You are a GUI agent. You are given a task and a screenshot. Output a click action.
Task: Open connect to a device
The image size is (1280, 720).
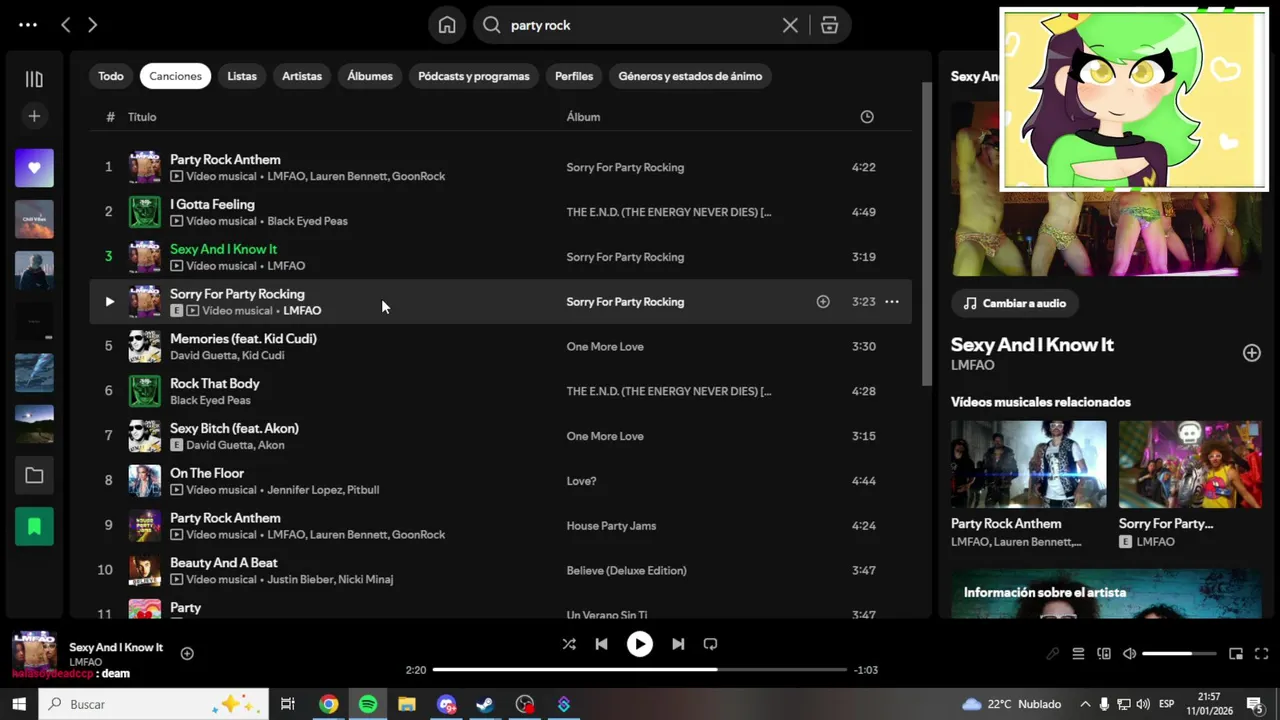1104,654
